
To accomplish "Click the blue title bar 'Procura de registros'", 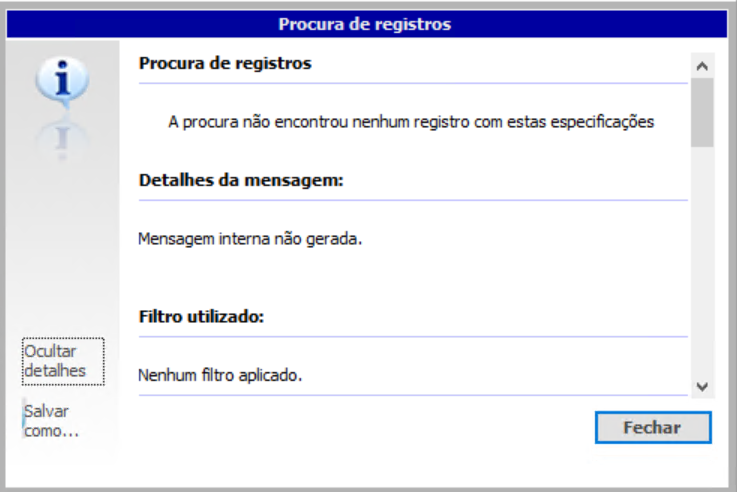I will pos(365,23).
